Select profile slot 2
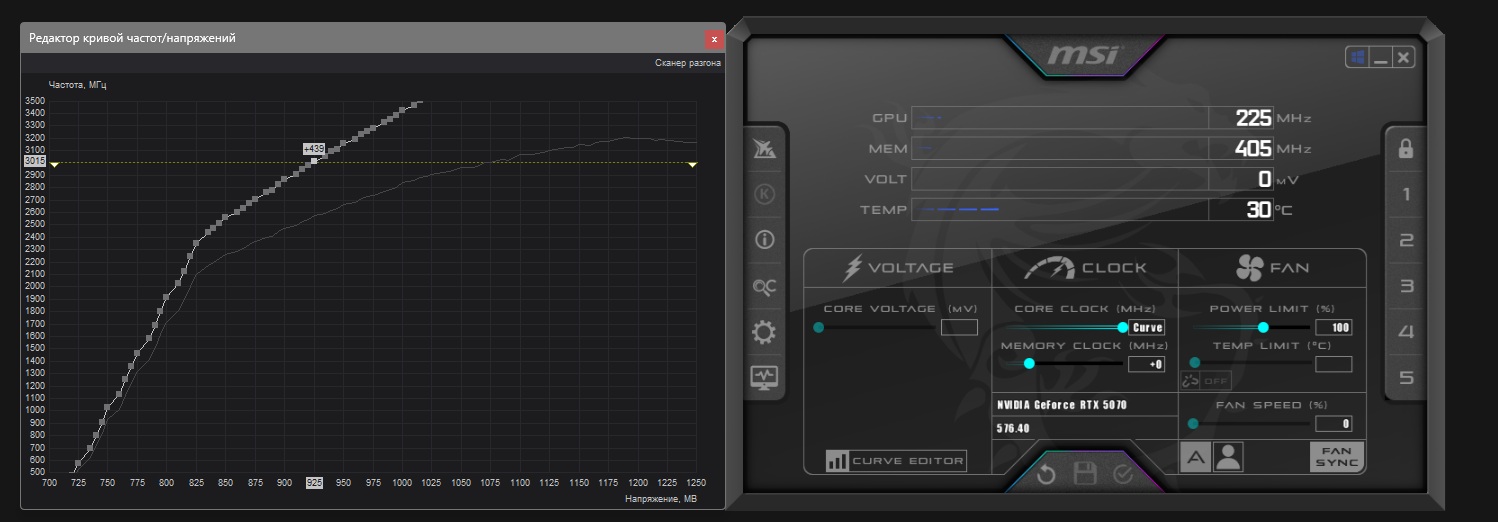This screenshot has width=1498, height=522. [x=1406, y=240]
